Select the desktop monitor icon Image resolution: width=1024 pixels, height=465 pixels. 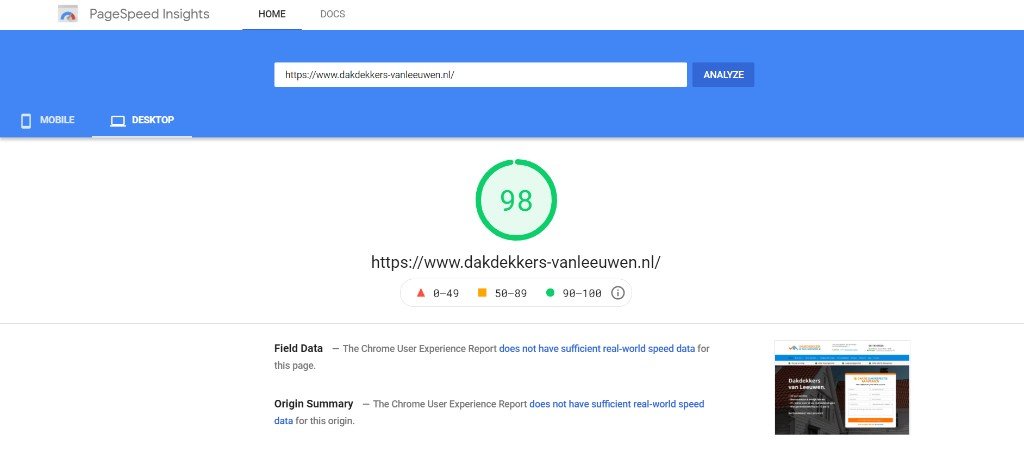click(118, 121)
